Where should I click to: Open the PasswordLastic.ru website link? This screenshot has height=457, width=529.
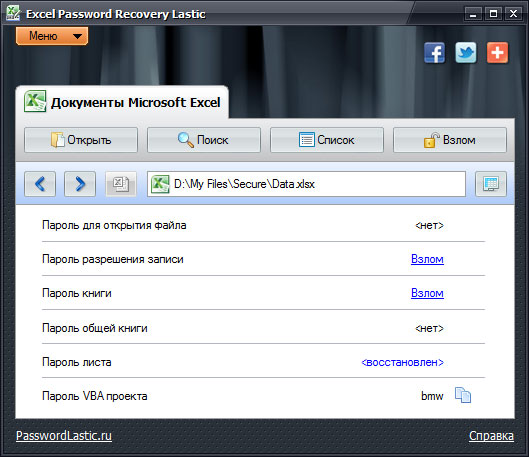64,436
